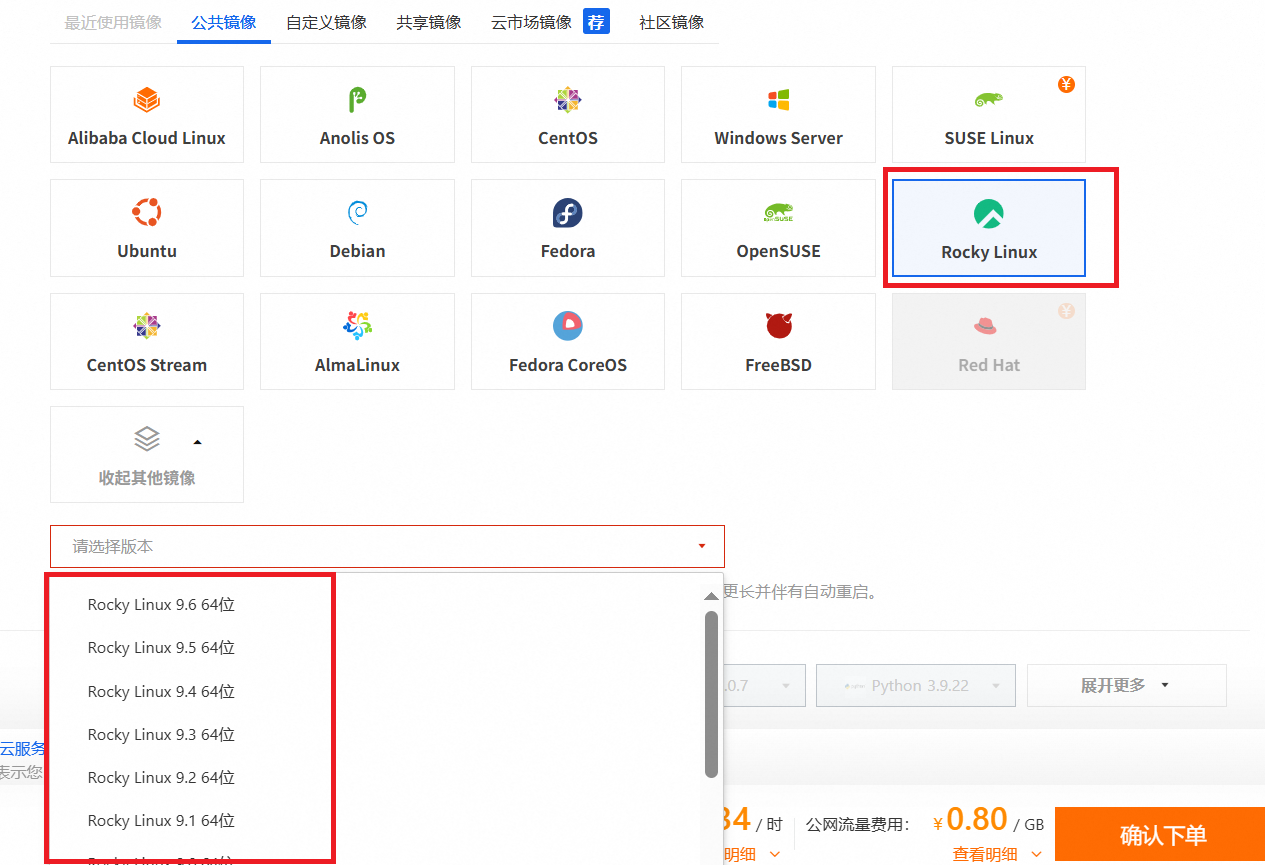Select Rocky Linux 9.4 64位 option
Screen dimensions: 1265x865
(x=161, y=692)
